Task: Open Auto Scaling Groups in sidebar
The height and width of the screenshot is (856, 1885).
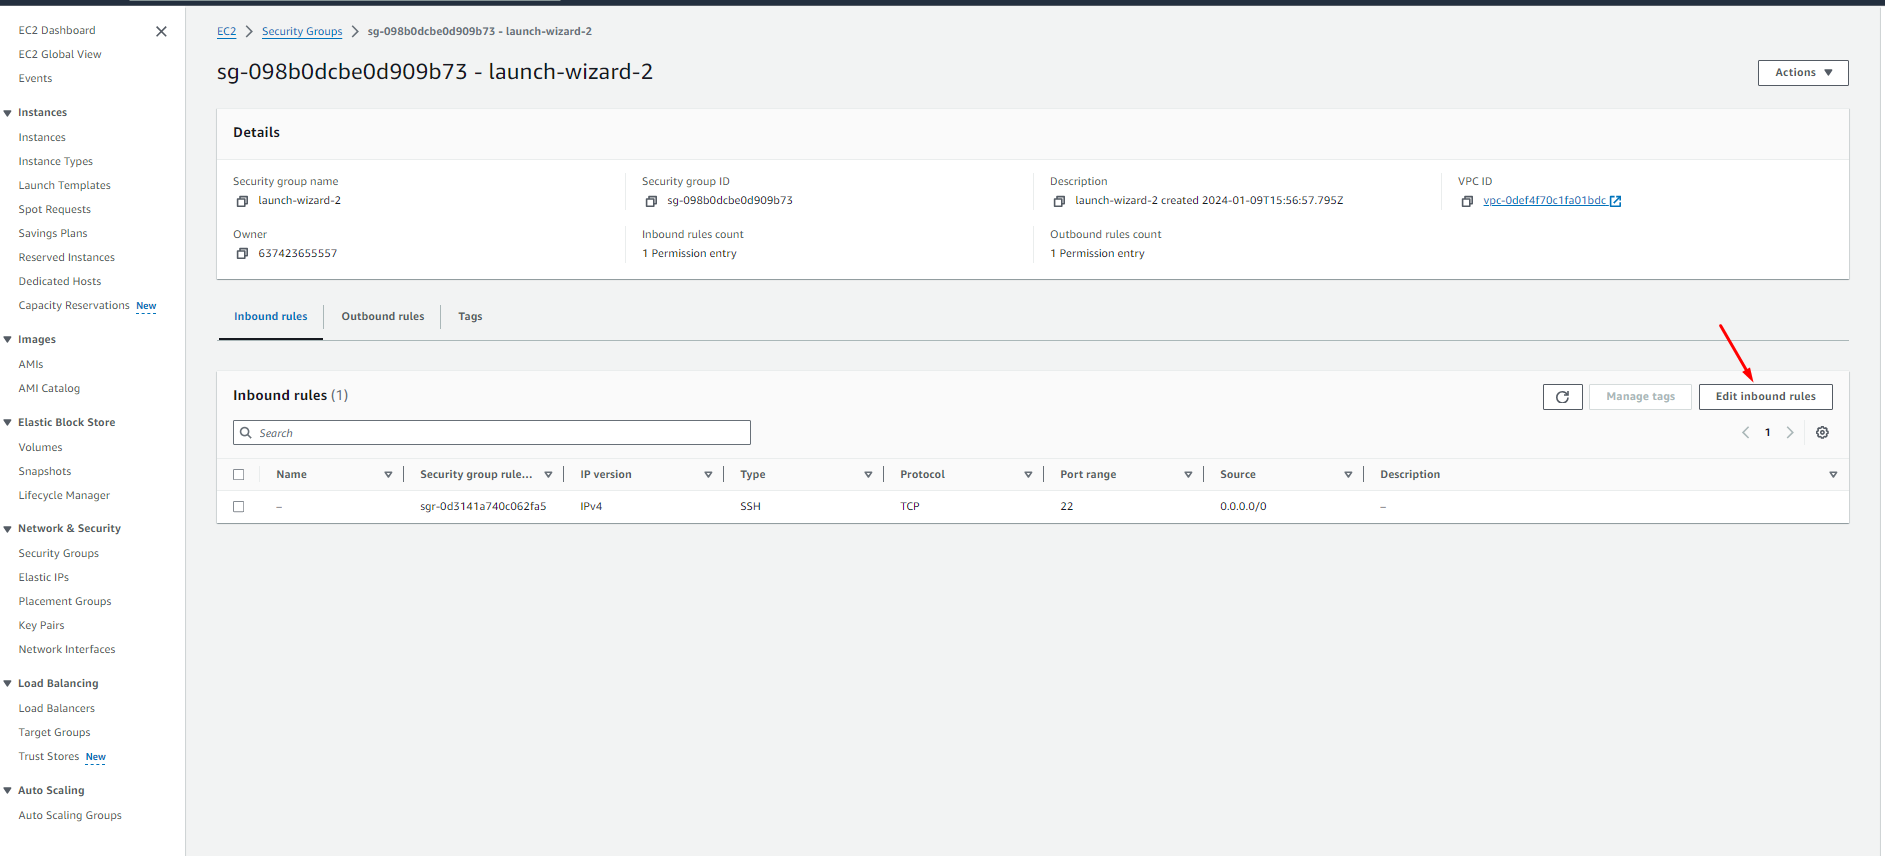Action: pyautogui.click(x=70, y=816)
